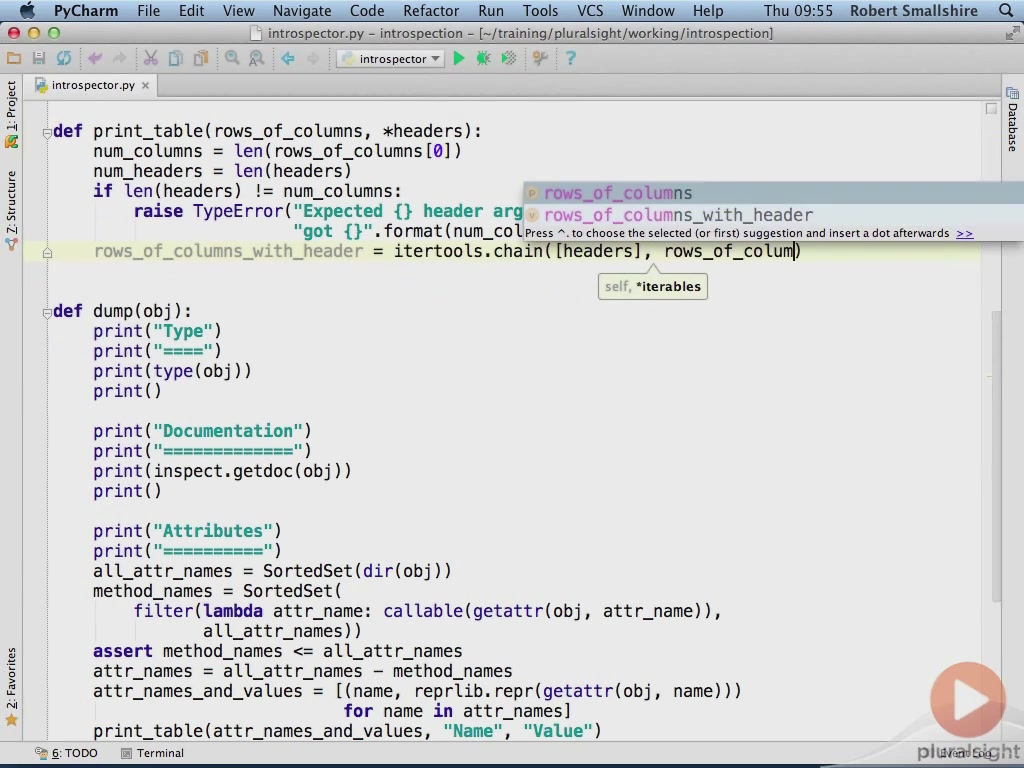Close the introspector.py editor tab
The image size is (1024, 768).
point(145,85)
